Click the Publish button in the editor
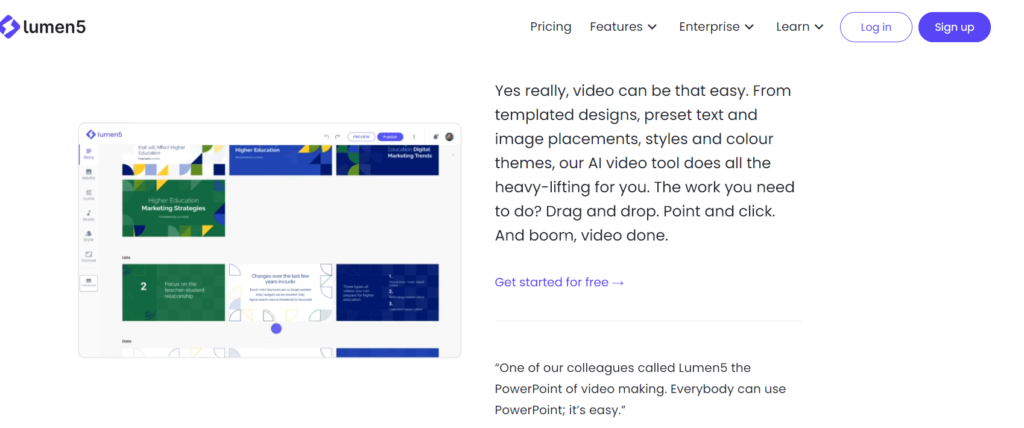The image size is (1024, 428). [x=390, y=137]
